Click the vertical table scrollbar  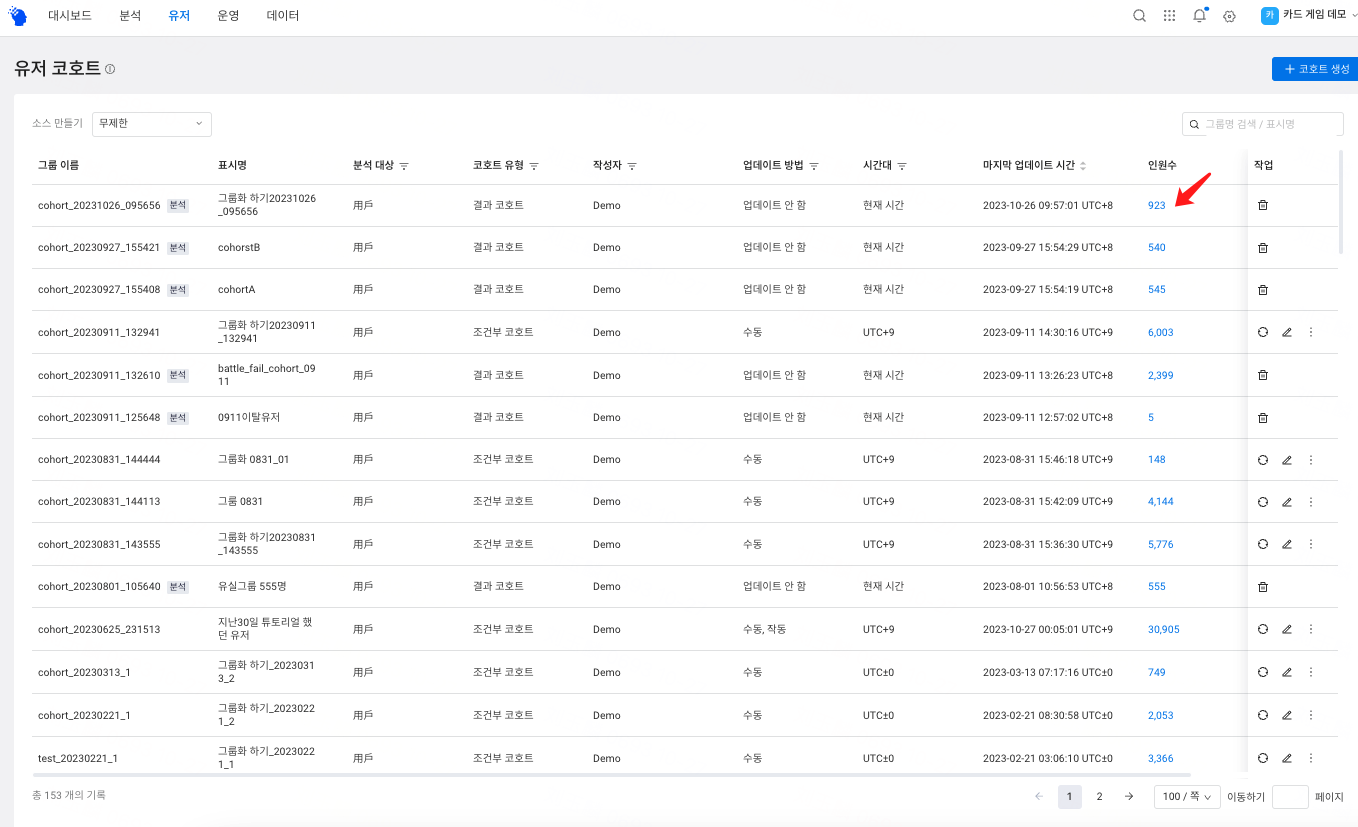[x=1342, y=200]
